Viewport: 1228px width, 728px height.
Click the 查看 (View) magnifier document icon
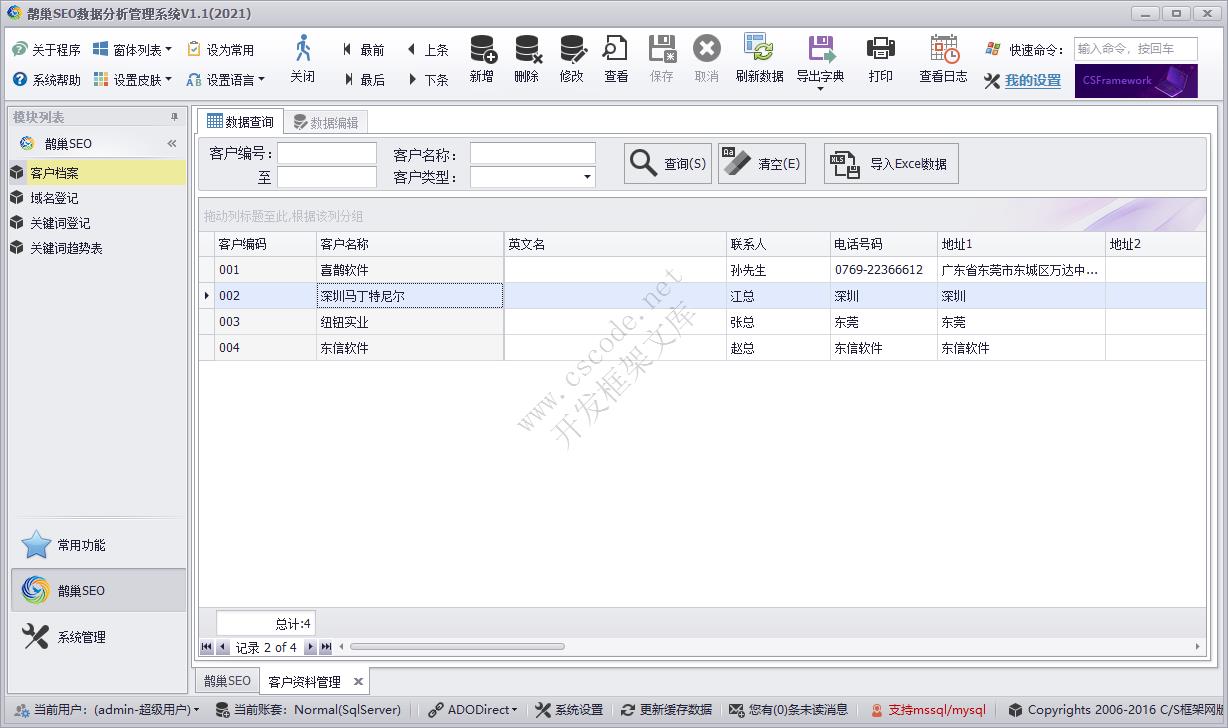point(616,50)
